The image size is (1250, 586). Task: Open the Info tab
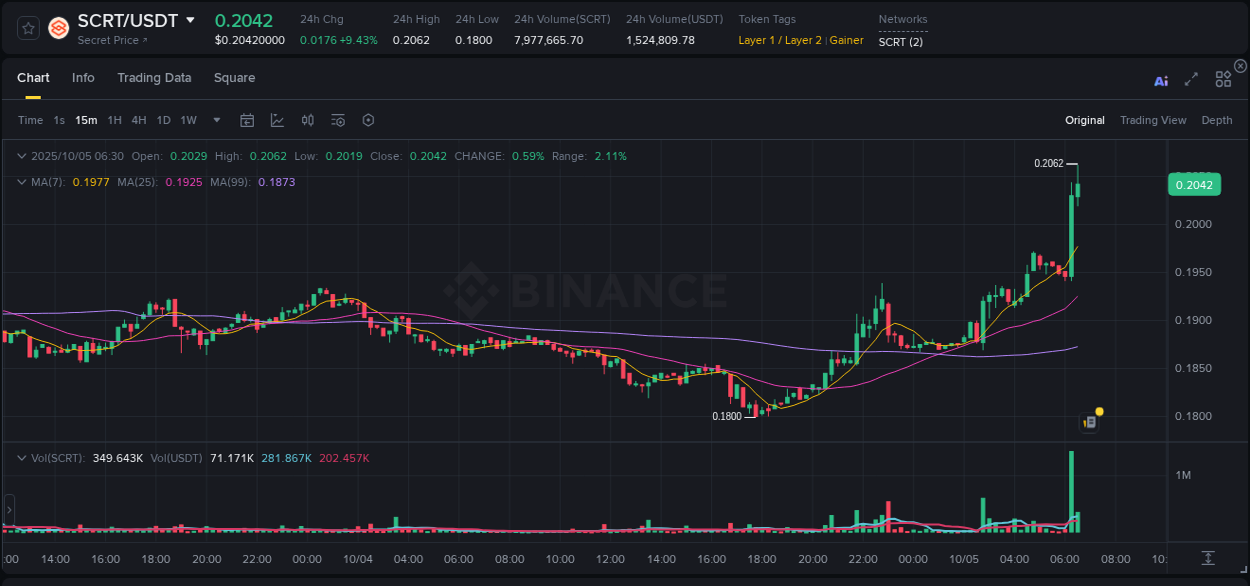[x=83, y=78]
